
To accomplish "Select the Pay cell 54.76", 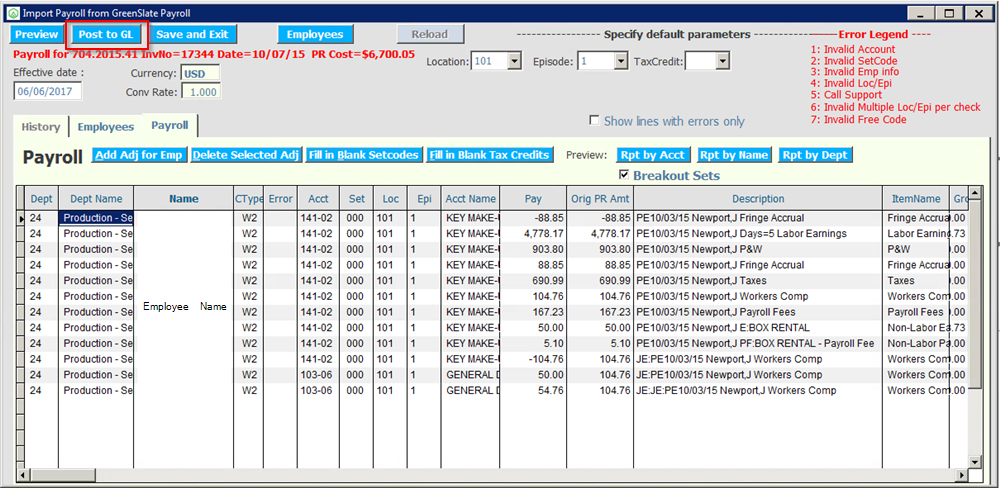I will pos(533,390).
